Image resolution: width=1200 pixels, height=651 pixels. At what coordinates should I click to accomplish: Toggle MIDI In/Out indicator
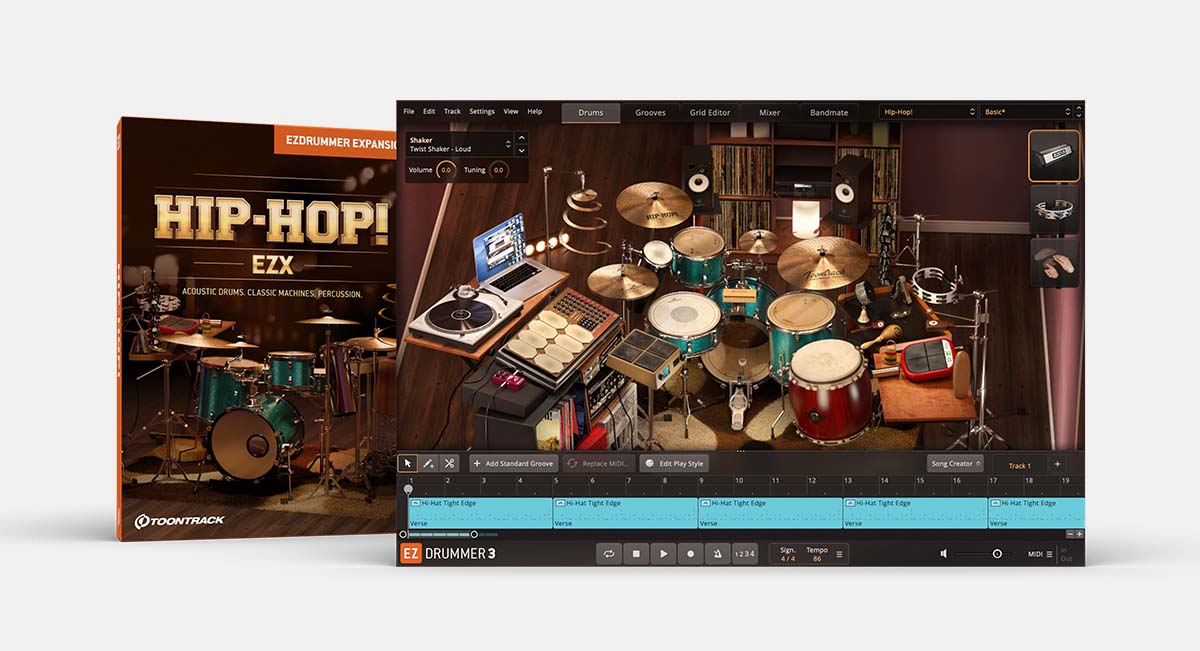tap(1066, 553)
